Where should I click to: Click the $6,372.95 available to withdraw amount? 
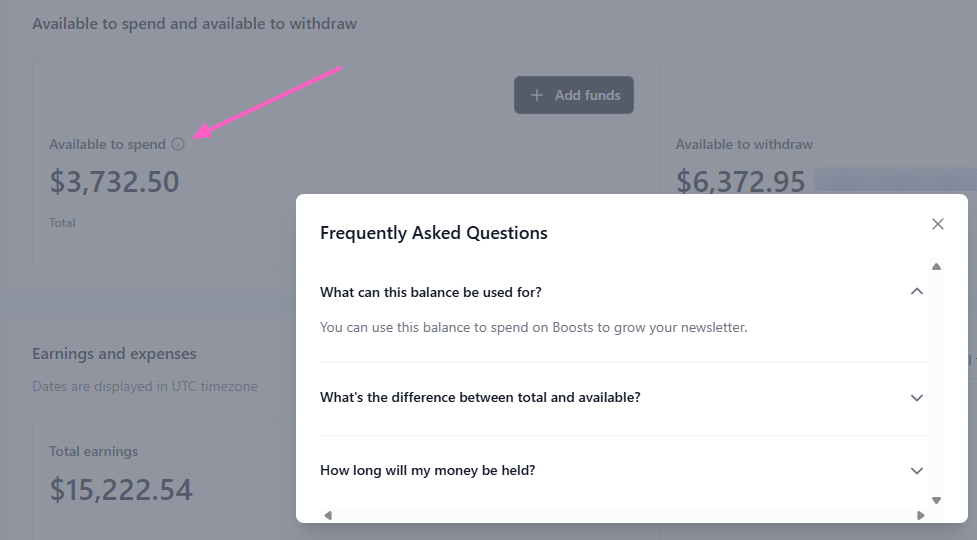[740, 181]
